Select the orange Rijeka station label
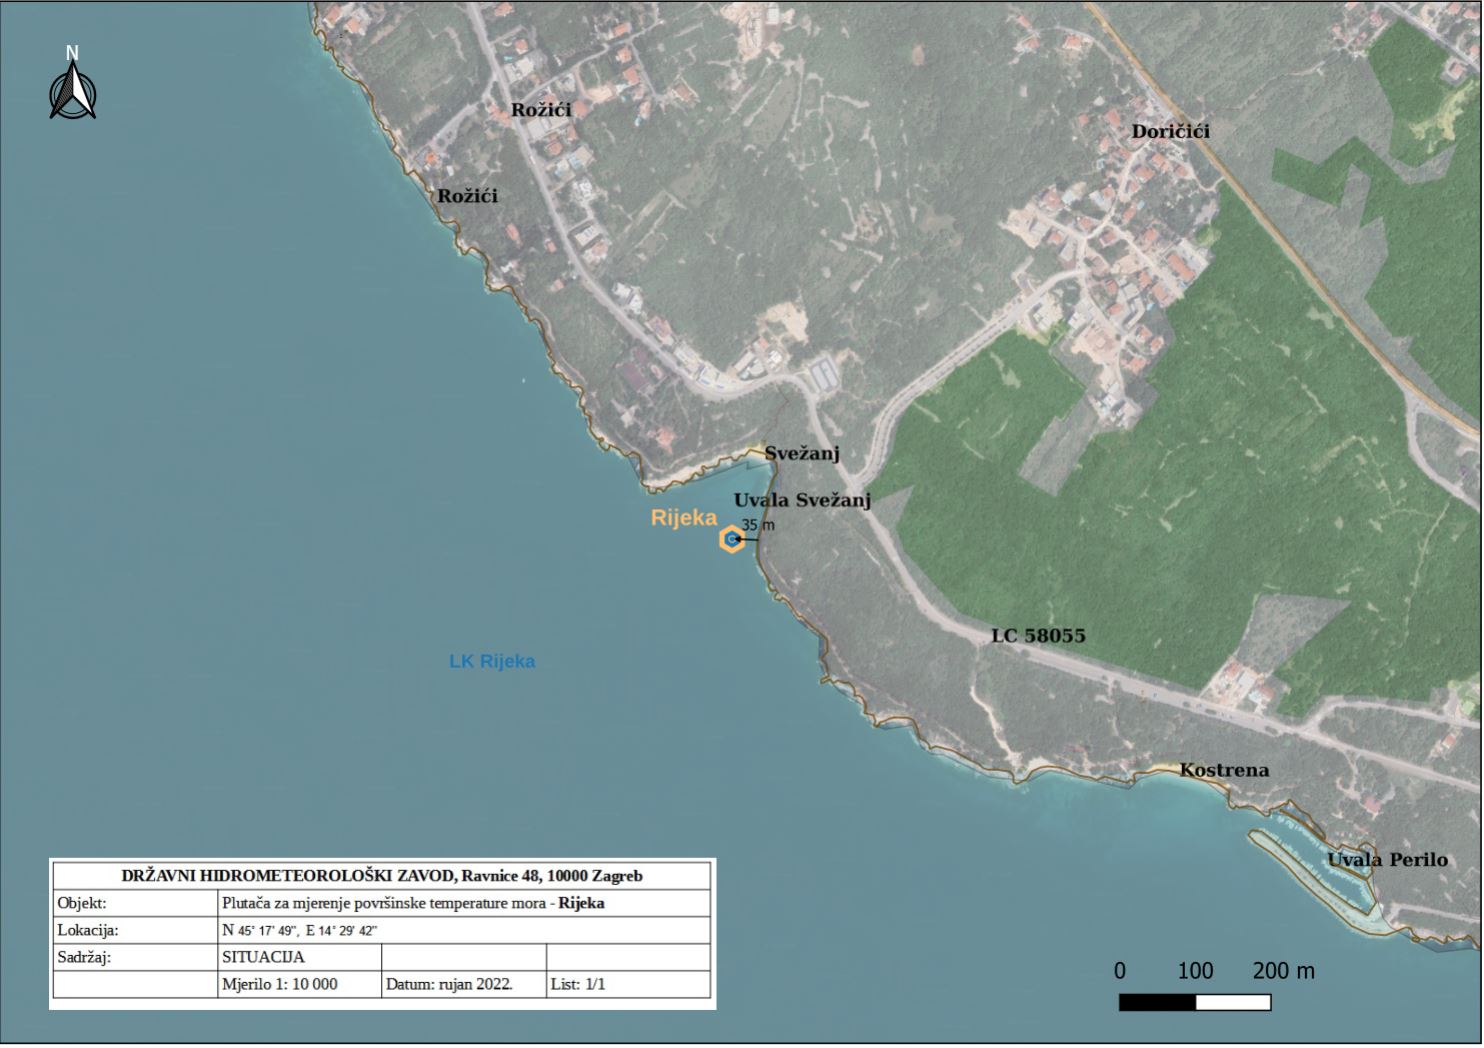Screen dimensions: 1484x1048 tap(684, 518)
